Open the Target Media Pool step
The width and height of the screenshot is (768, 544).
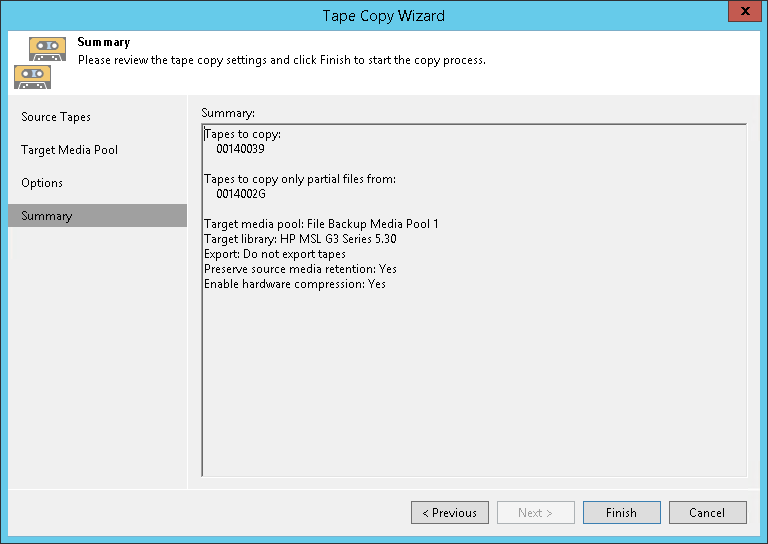point(69,150)
